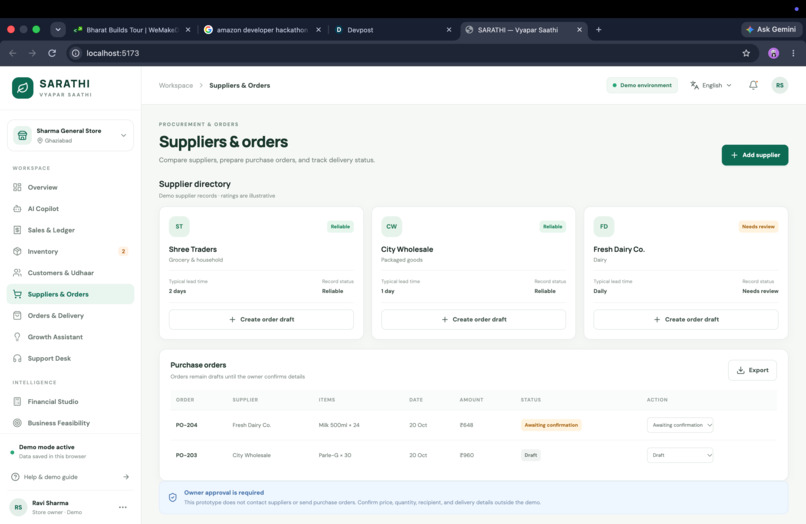Viewport: 806px width, 524px height.
Task: Click Milk 500ml × 24 item cell
Action: coord(339,425)
